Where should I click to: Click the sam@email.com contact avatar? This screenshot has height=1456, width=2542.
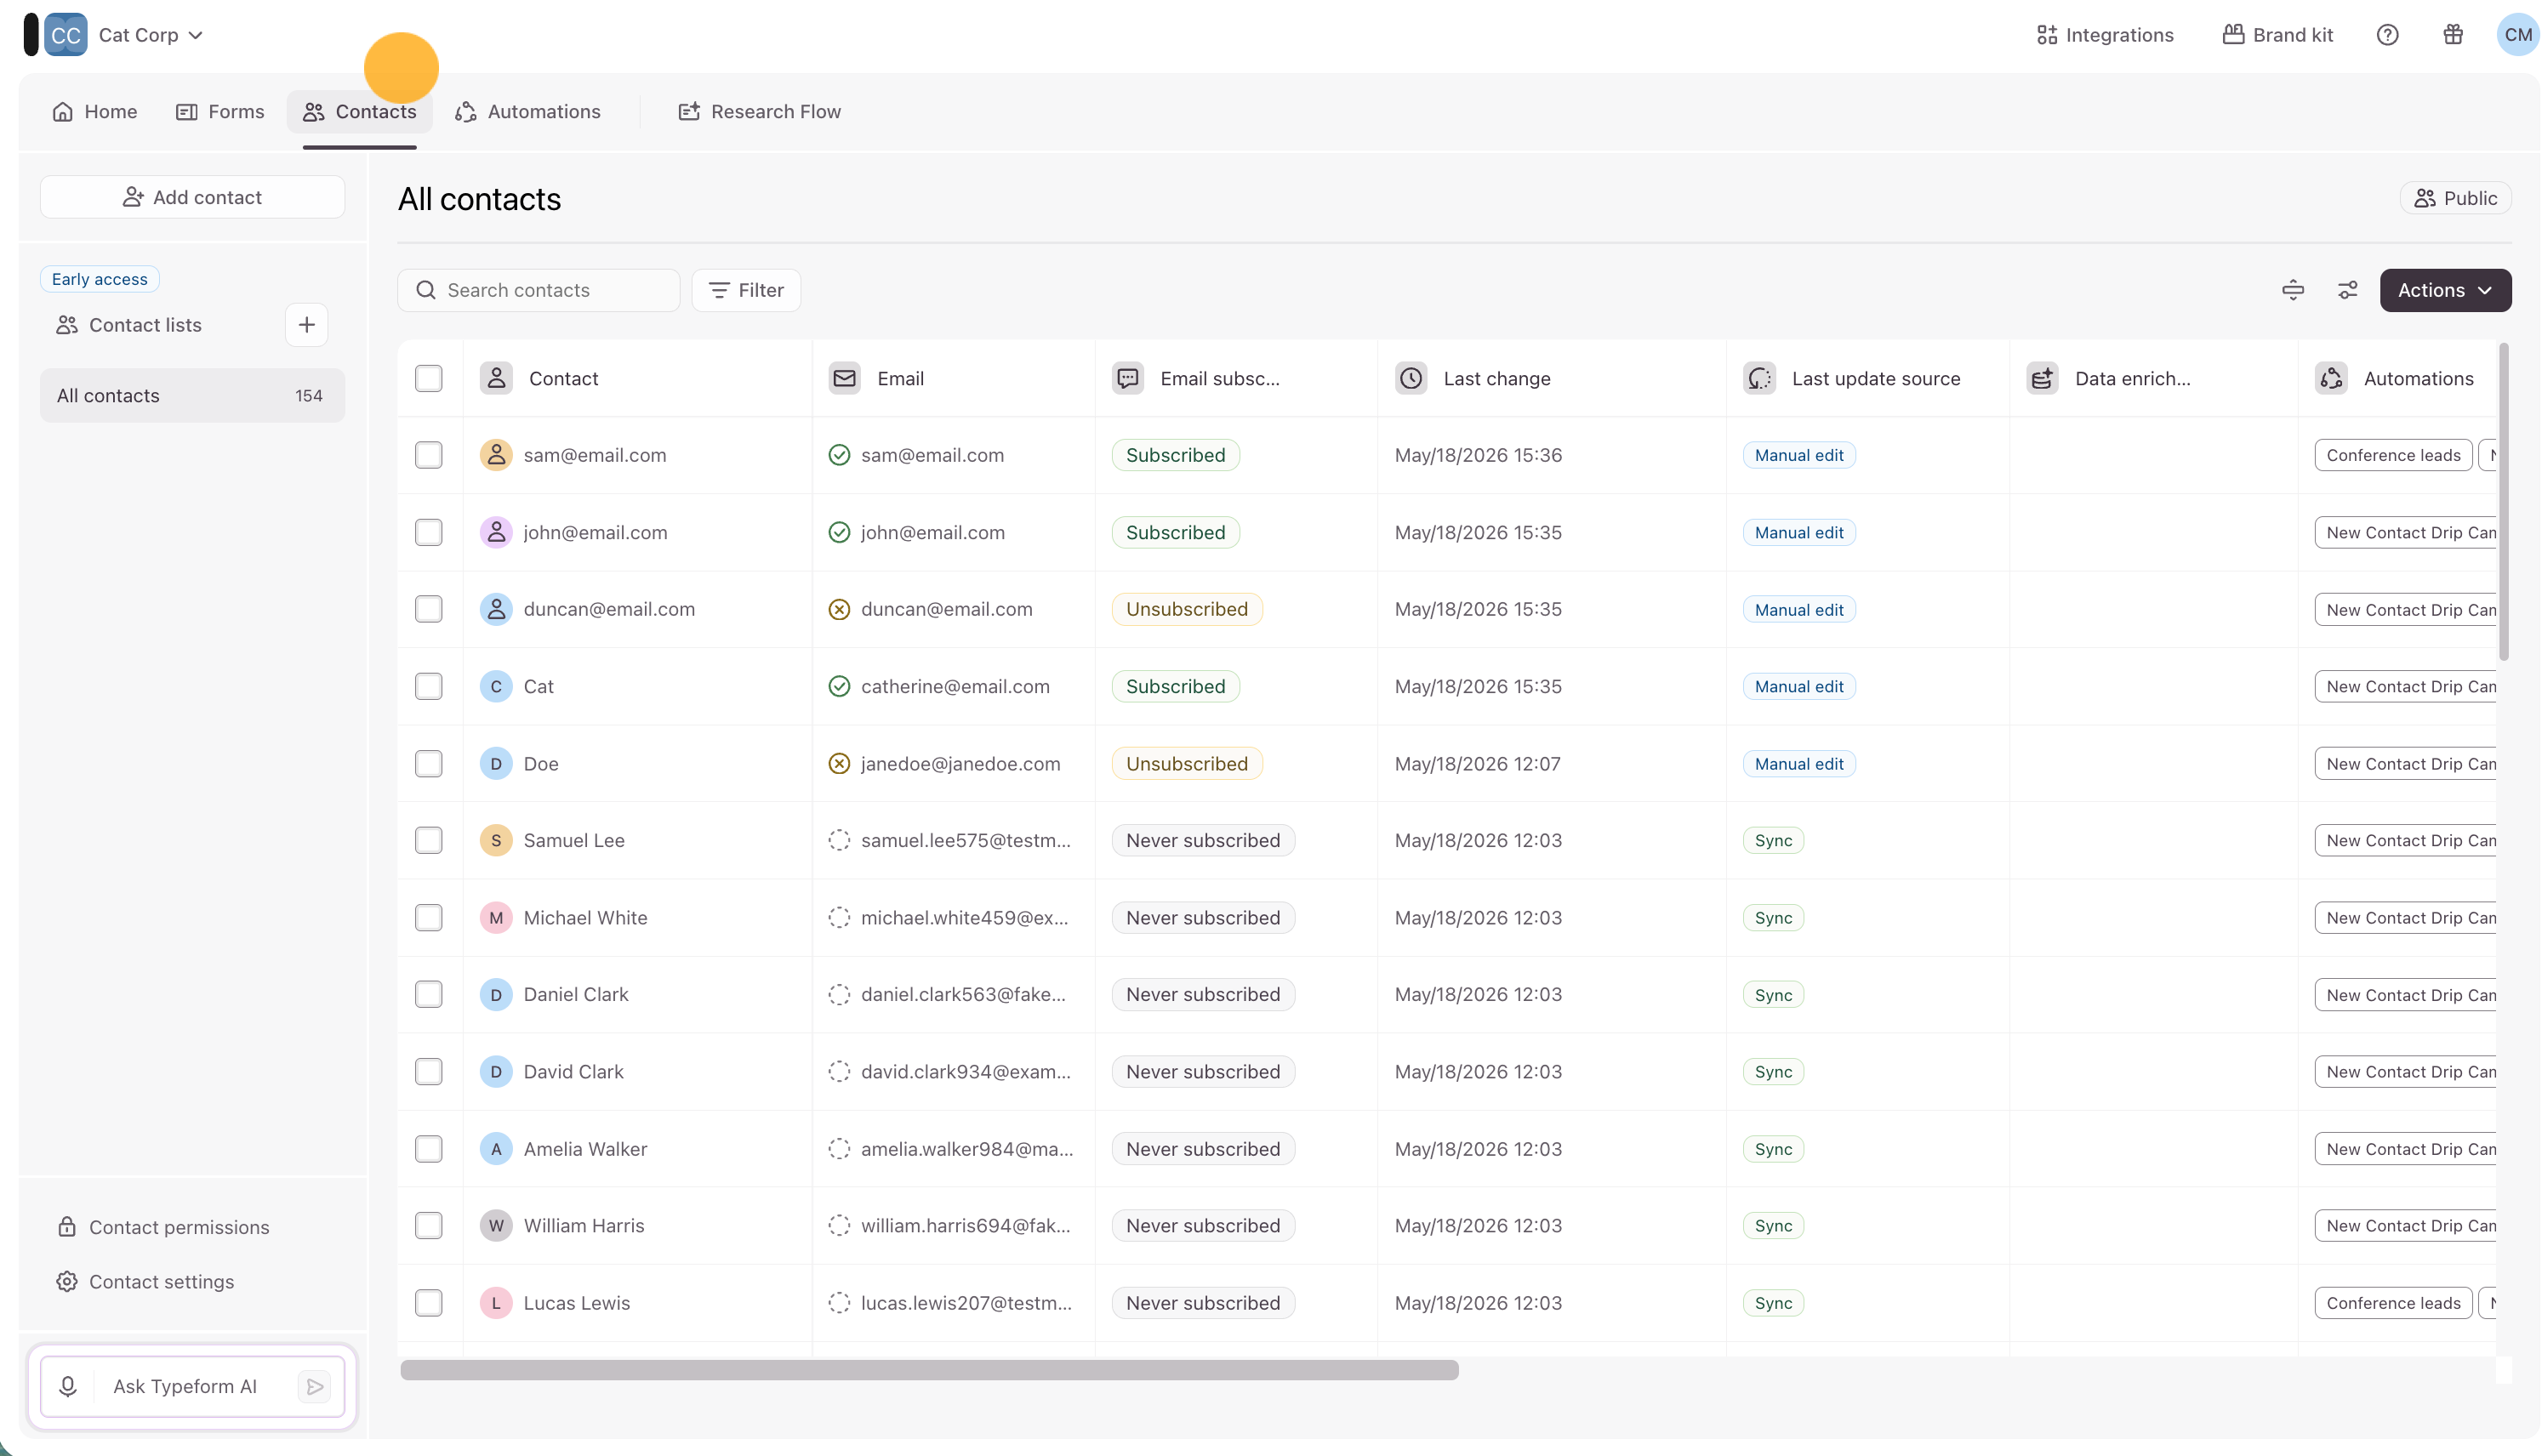tap(496, 455)
